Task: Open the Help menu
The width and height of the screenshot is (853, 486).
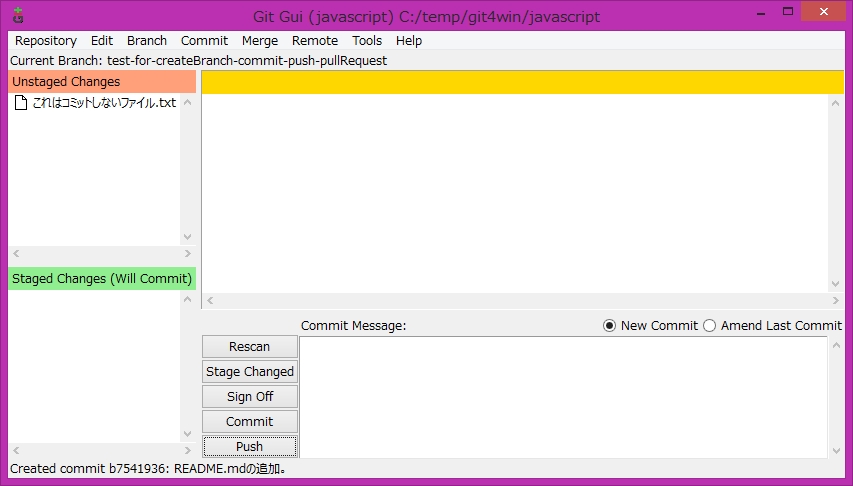Action: [409, 41]
